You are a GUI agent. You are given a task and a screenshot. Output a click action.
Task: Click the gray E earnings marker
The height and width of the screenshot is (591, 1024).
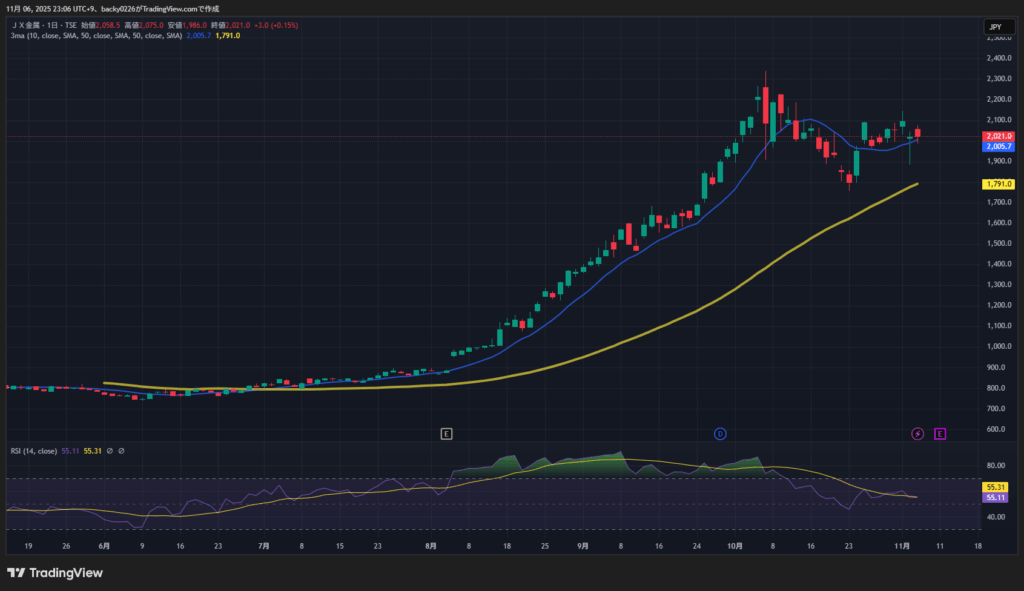pos(447,433)
